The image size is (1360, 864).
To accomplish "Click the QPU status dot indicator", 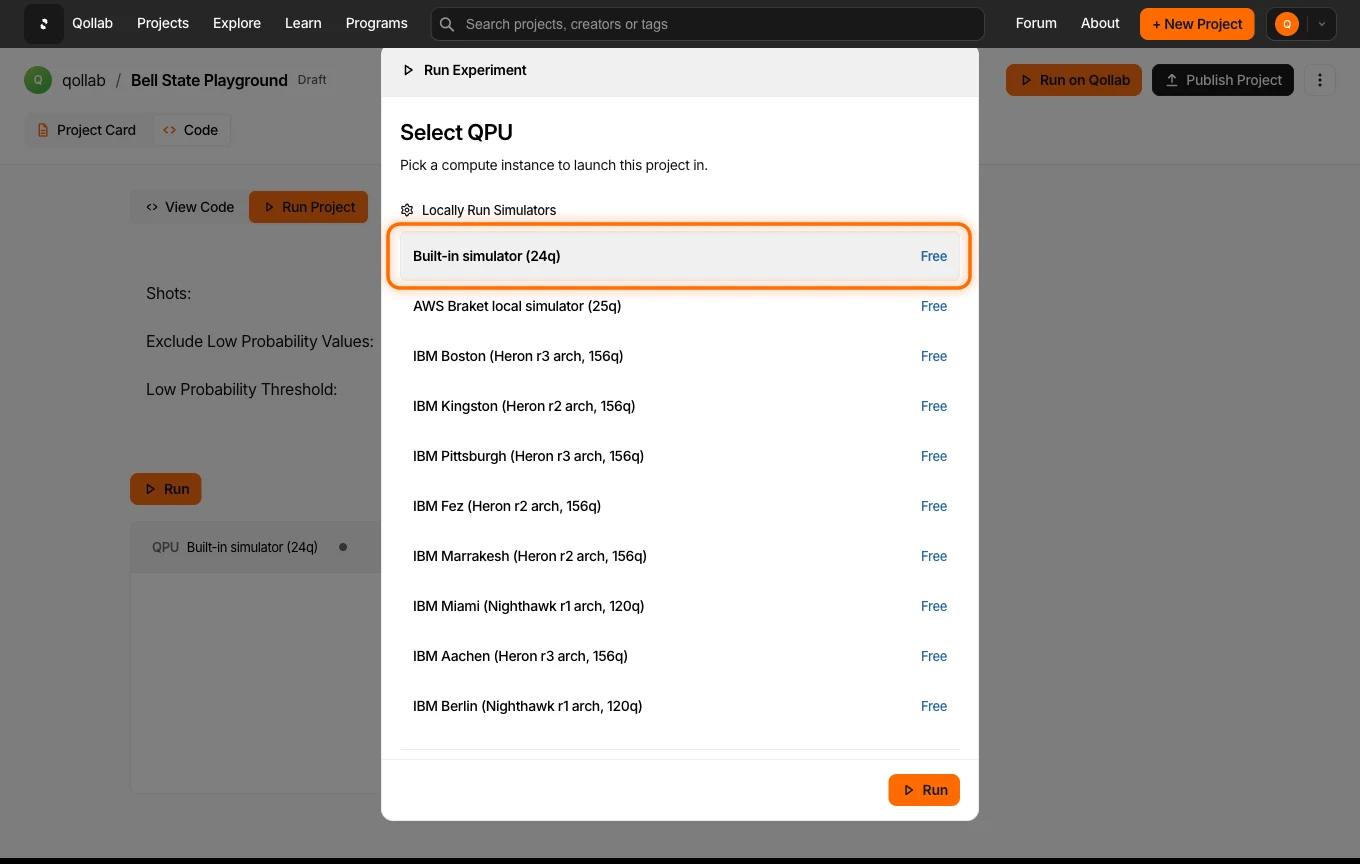I will coord(343,547).
